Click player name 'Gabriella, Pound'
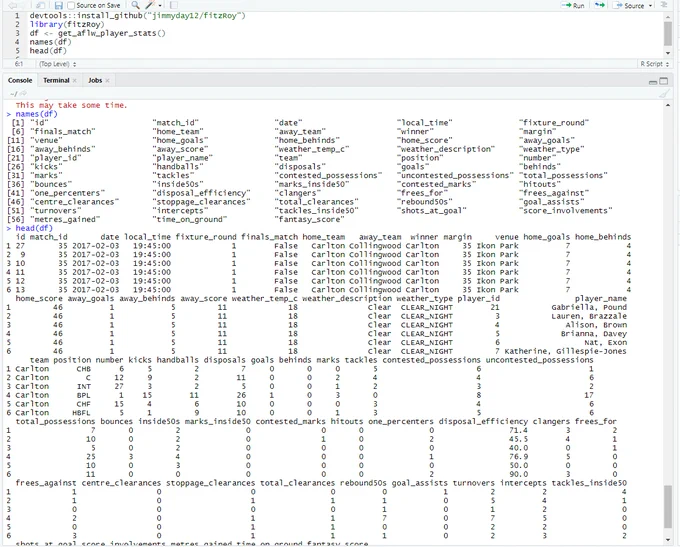The image size is (680, 547). 589,307
